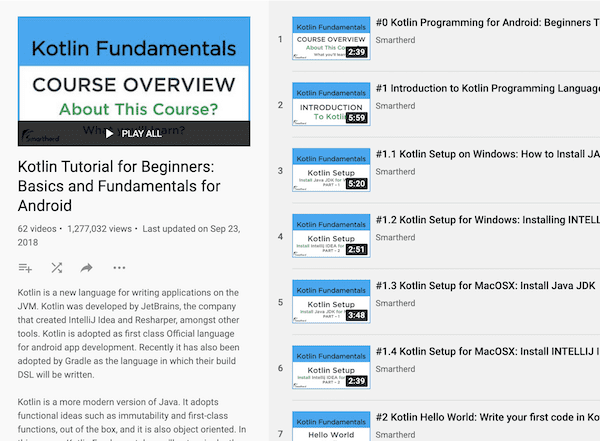Visit Smartherd channel under video #0
Screen dimensions: 600x441
pyautogui.click(x=395, y=41)
